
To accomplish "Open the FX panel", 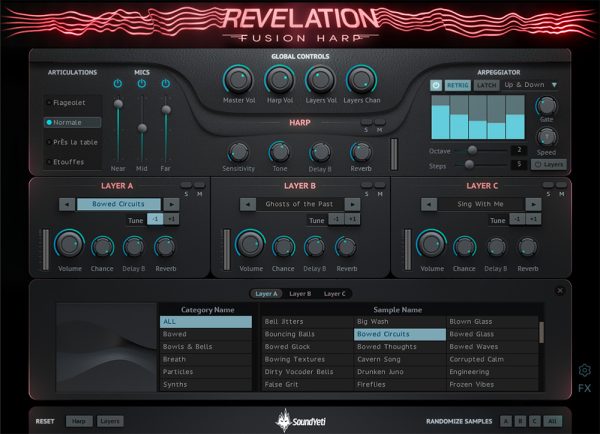I will [585, 388].
